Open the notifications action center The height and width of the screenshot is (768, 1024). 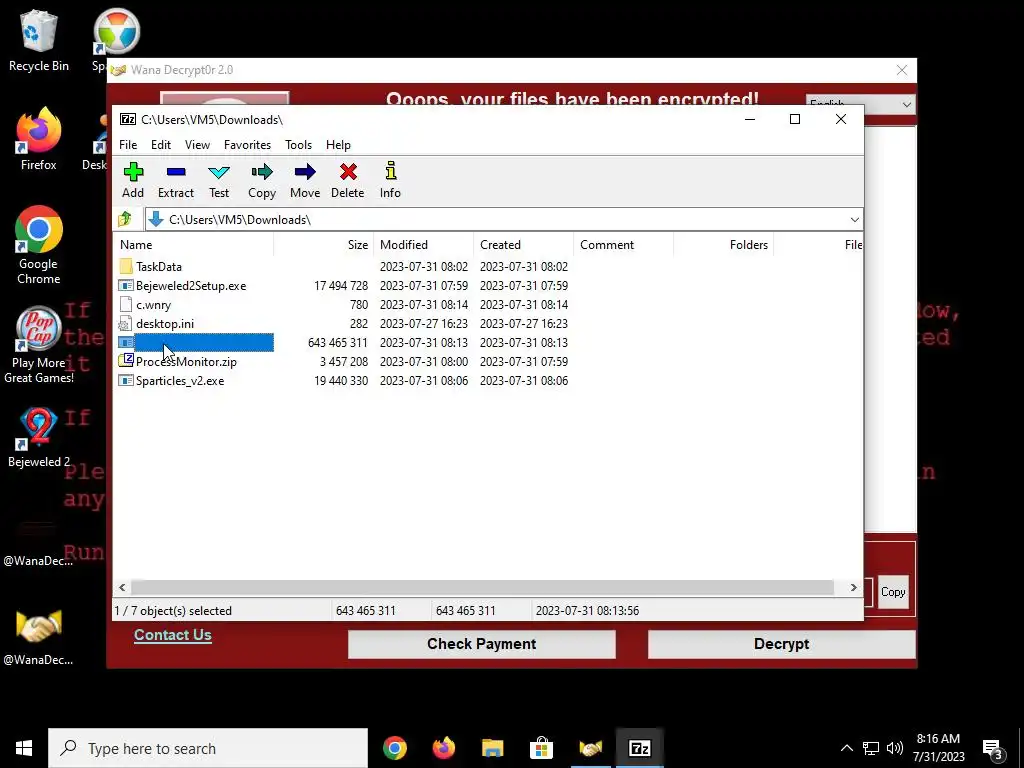click(993, 750)
